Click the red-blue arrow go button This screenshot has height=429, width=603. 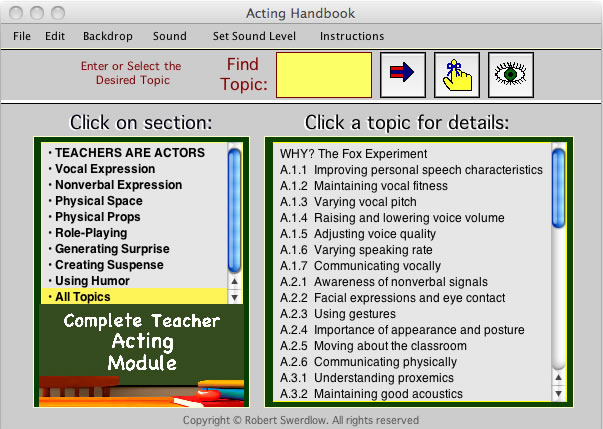(403, 74)
